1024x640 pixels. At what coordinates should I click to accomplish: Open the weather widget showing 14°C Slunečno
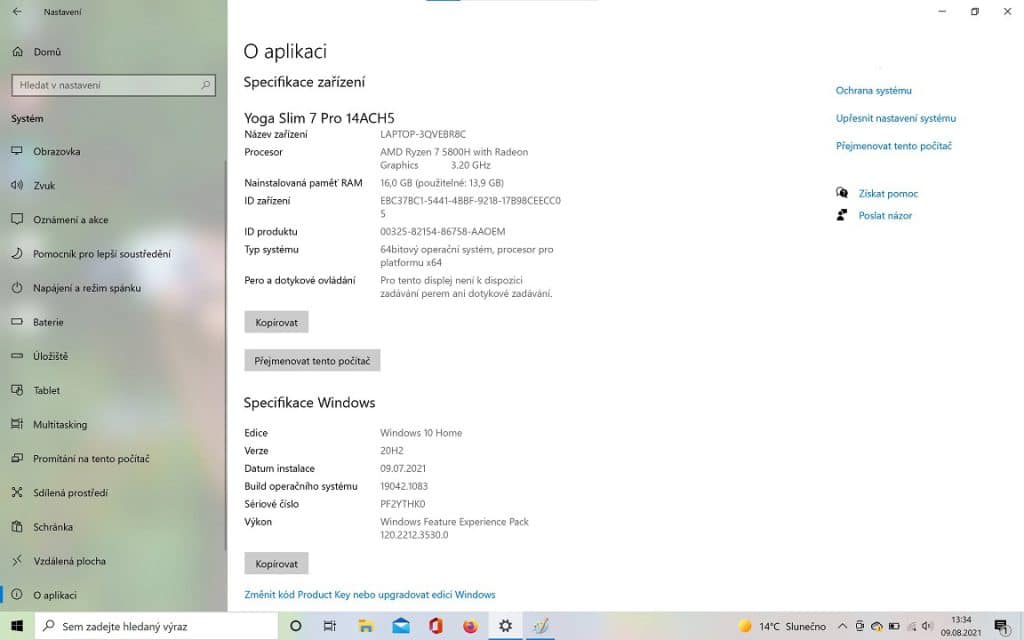tap(782, 626)
